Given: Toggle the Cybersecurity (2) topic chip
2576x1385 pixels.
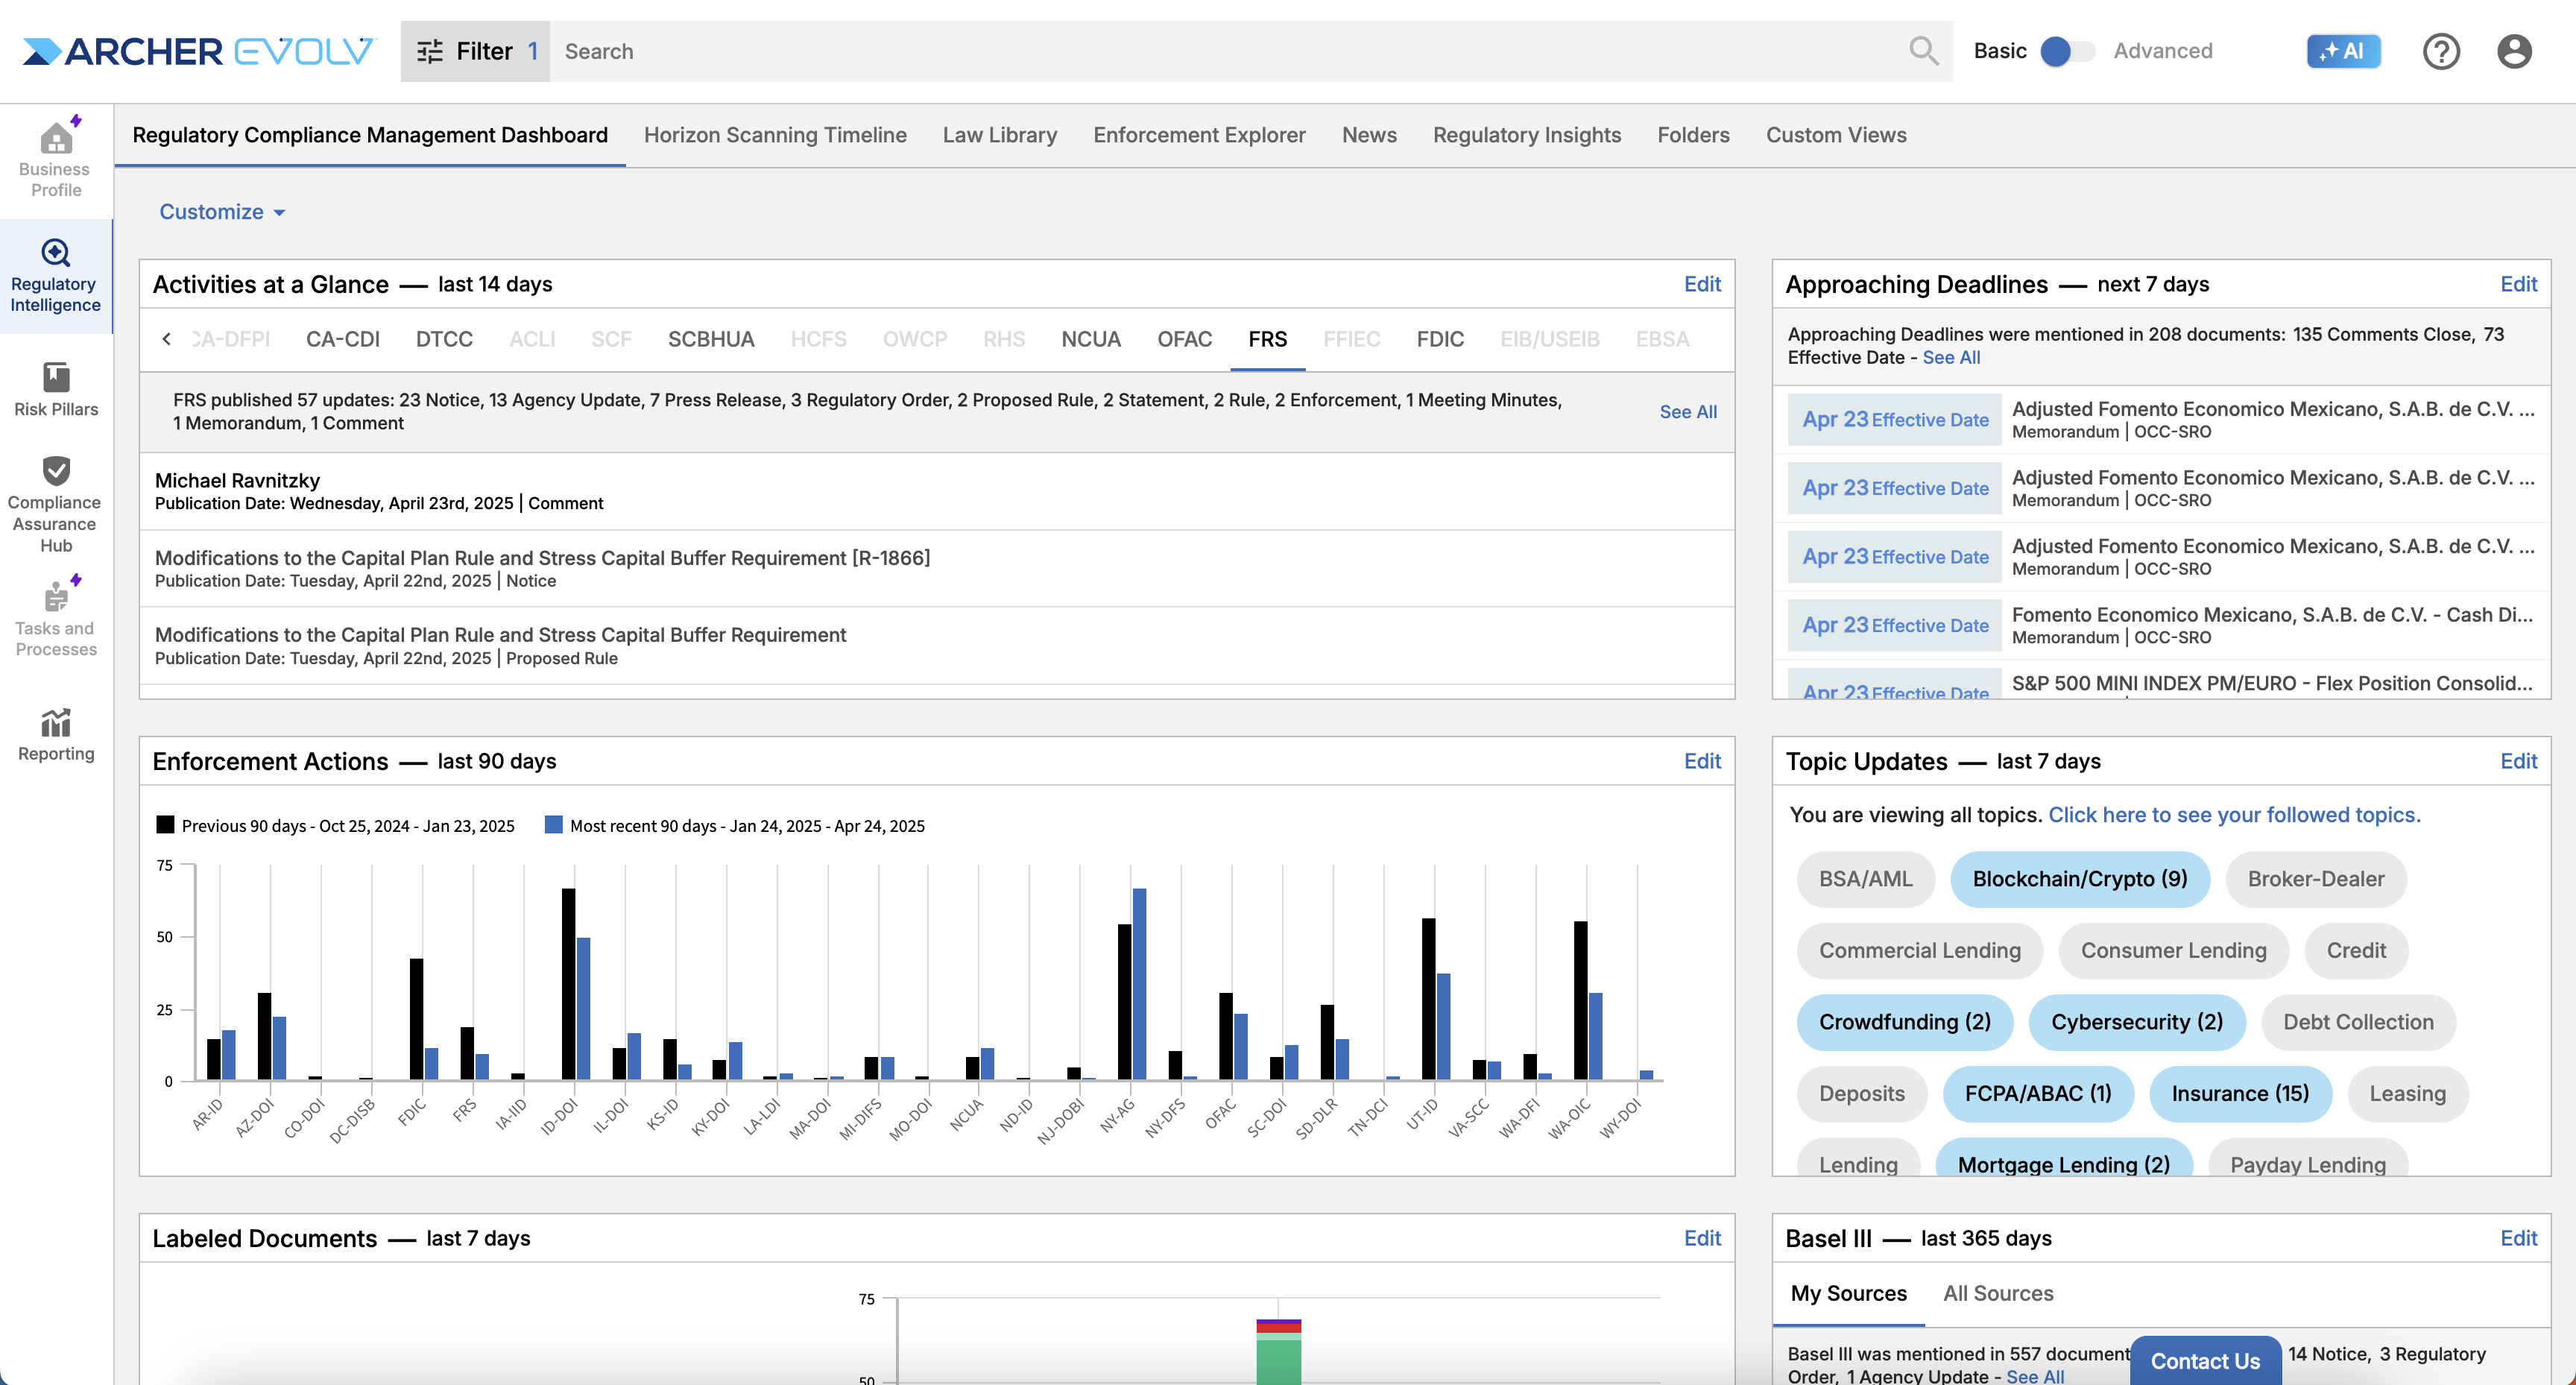Looking at the screenshot, I should 2136,1022.
